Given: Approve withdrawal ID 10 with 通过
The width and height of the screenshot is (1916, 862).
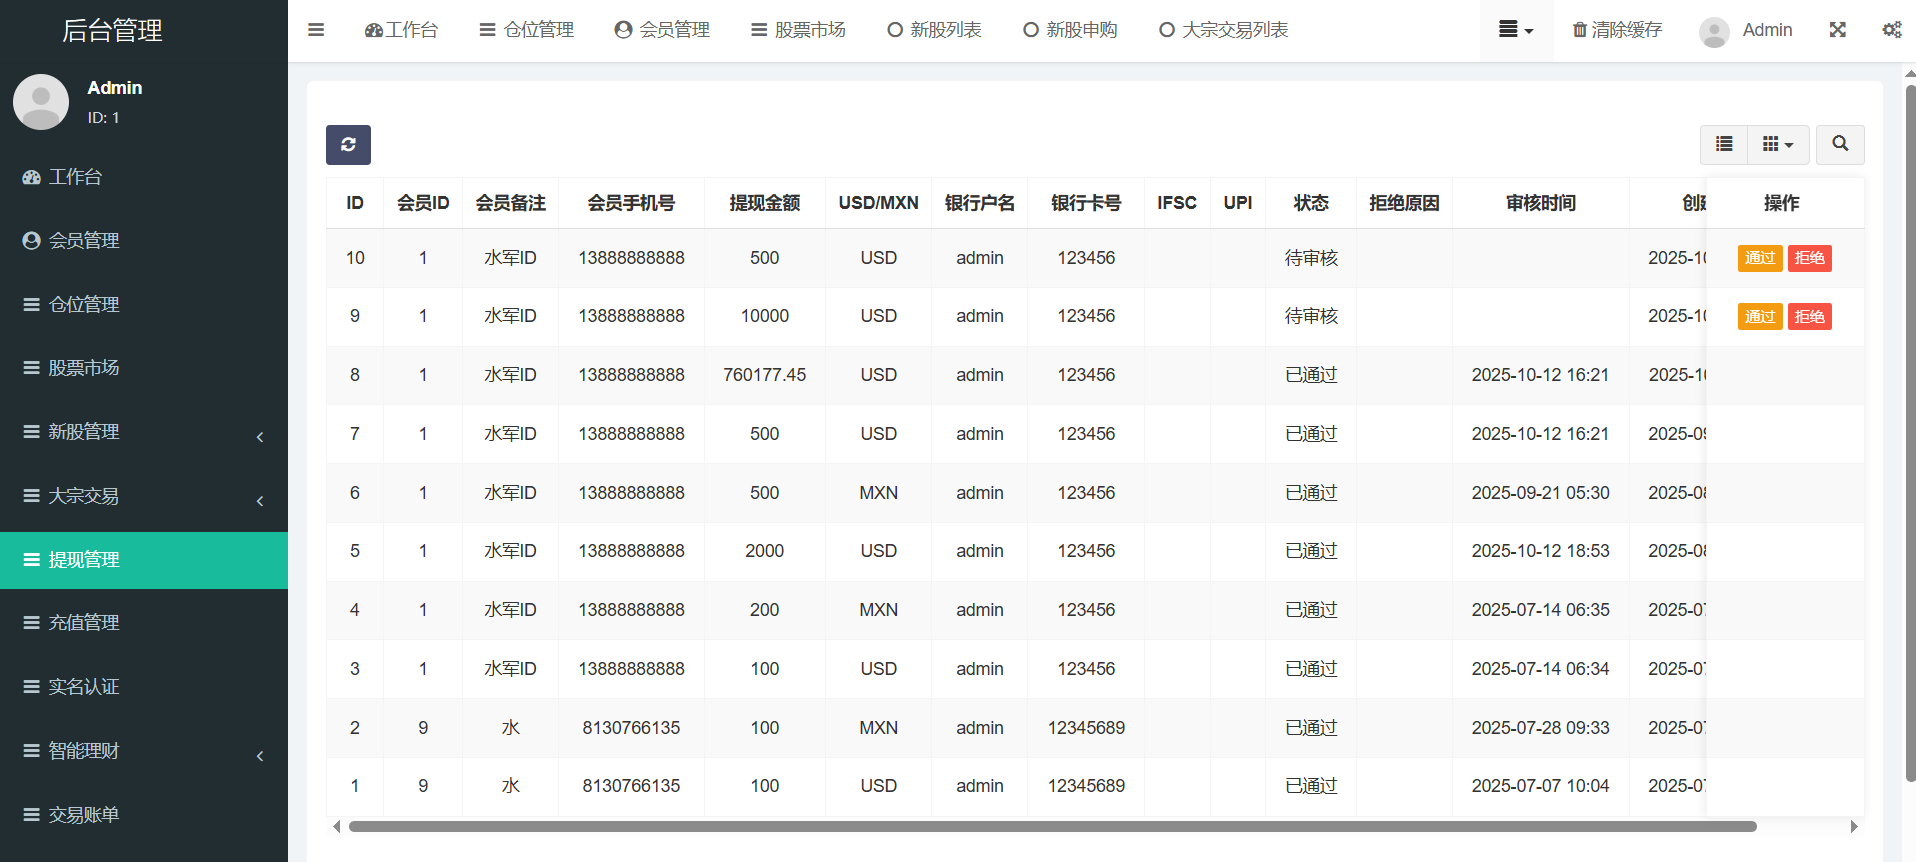Looking at the screenshot, I should click(1759, 258).
